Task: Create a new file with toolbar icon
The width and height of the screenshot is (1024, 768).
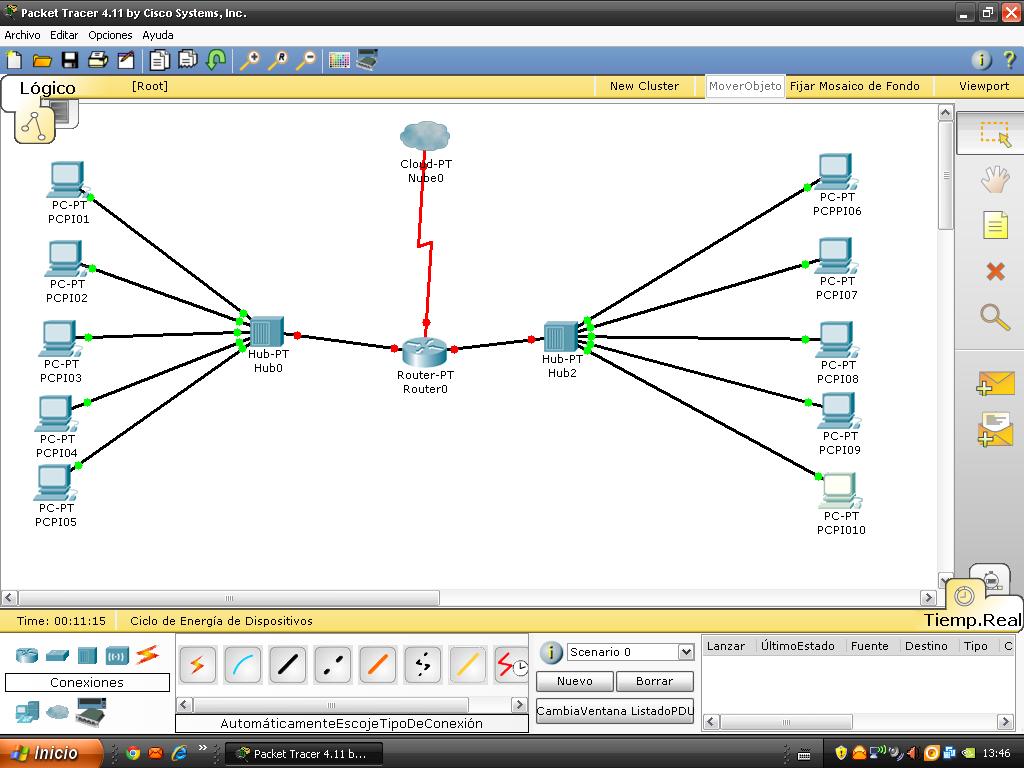Action: (x=14, y=60)
